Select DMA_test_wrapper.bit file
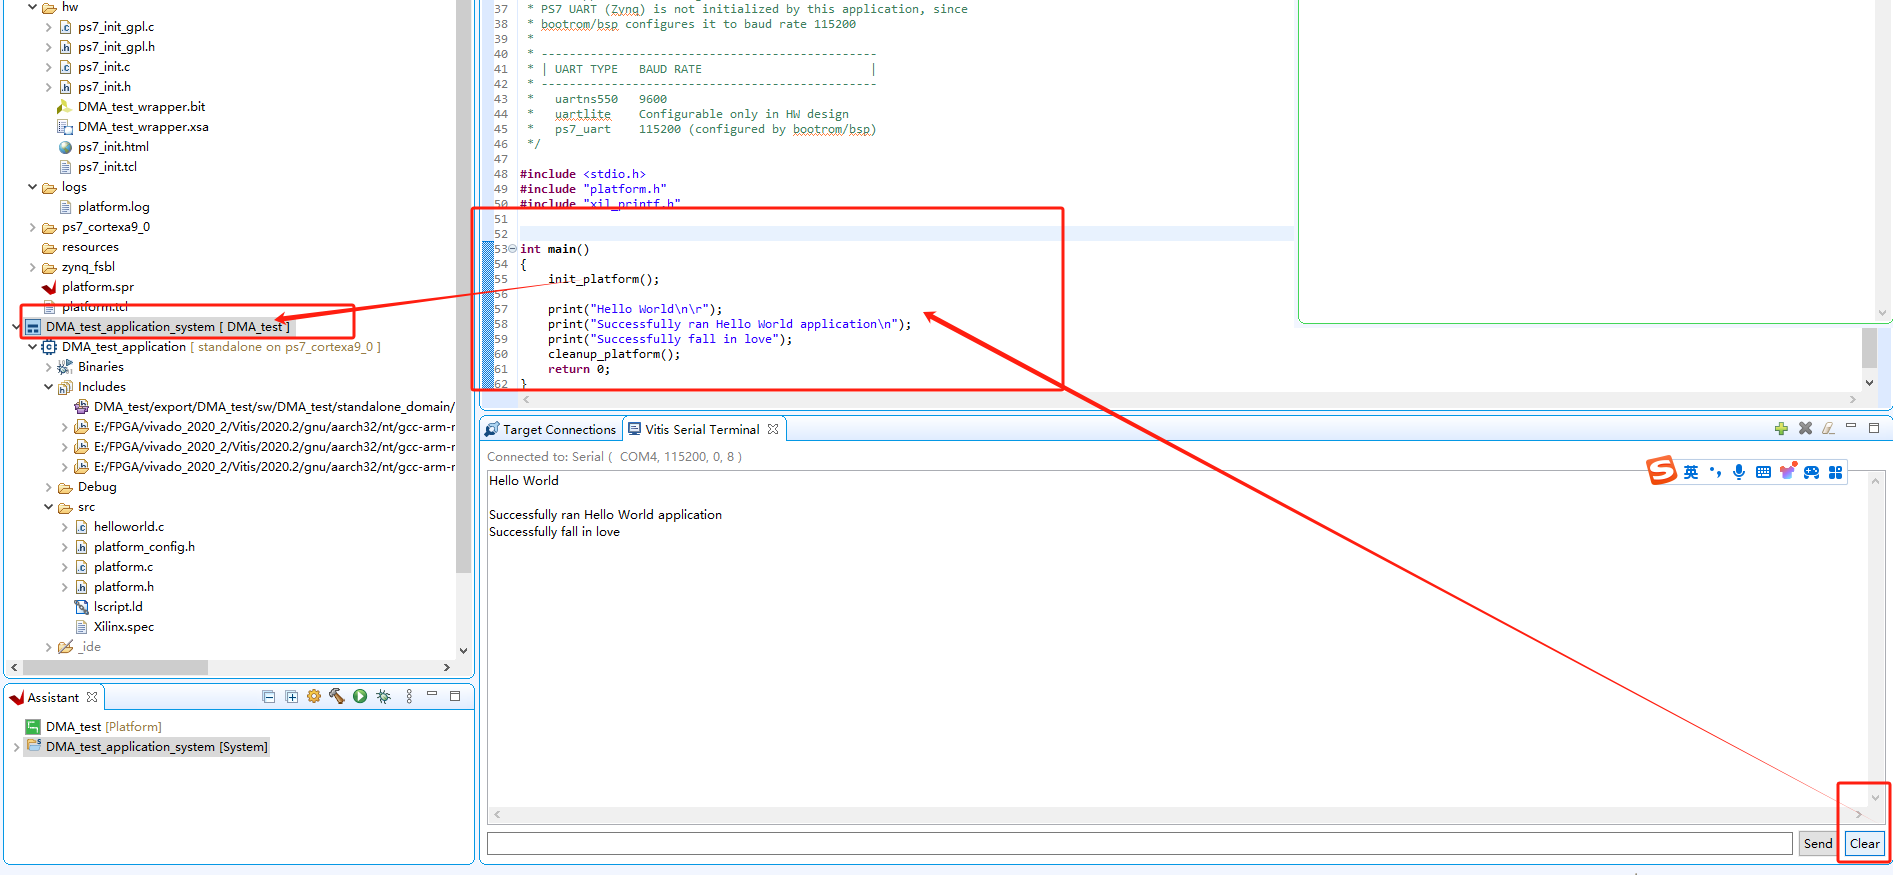The image size is (1893, 875). click(141, 107)
